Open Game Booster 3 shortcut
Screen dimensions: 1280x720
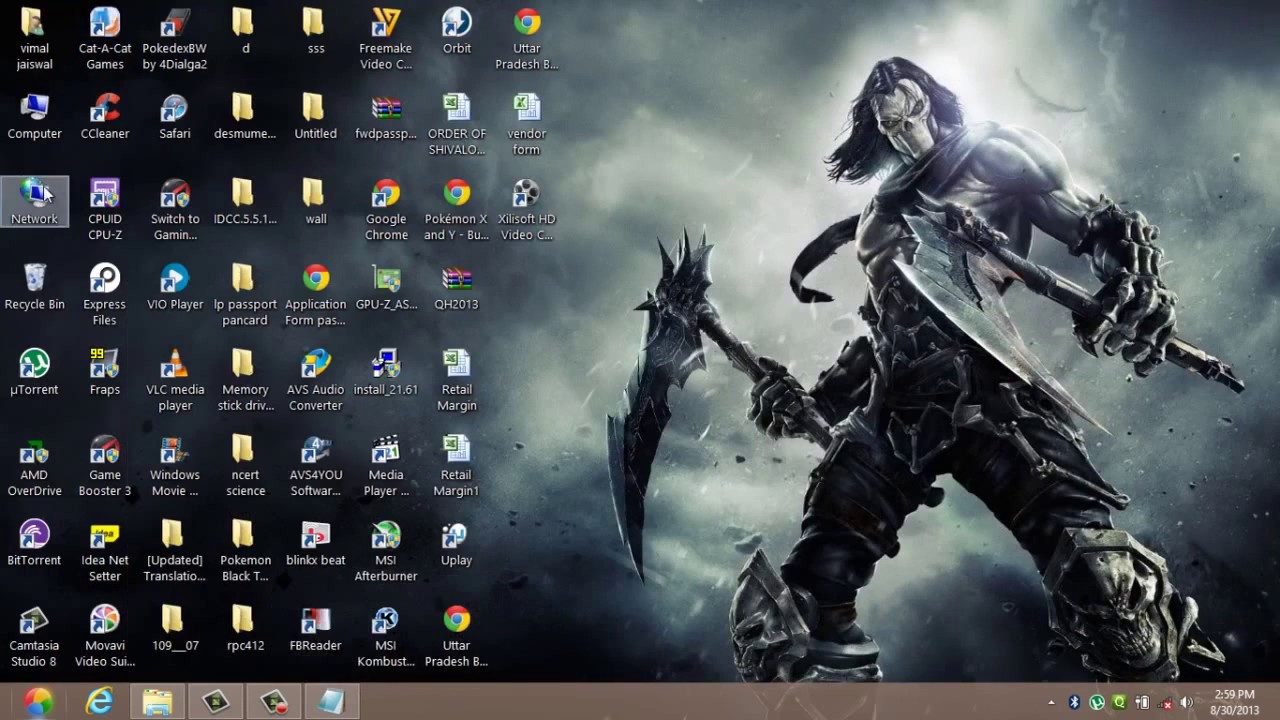[105, 466]
